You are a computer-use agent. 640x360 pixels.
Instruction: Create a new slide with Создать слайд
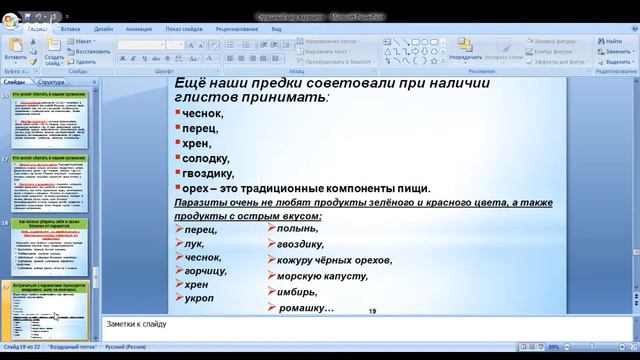tap(54, 52)
